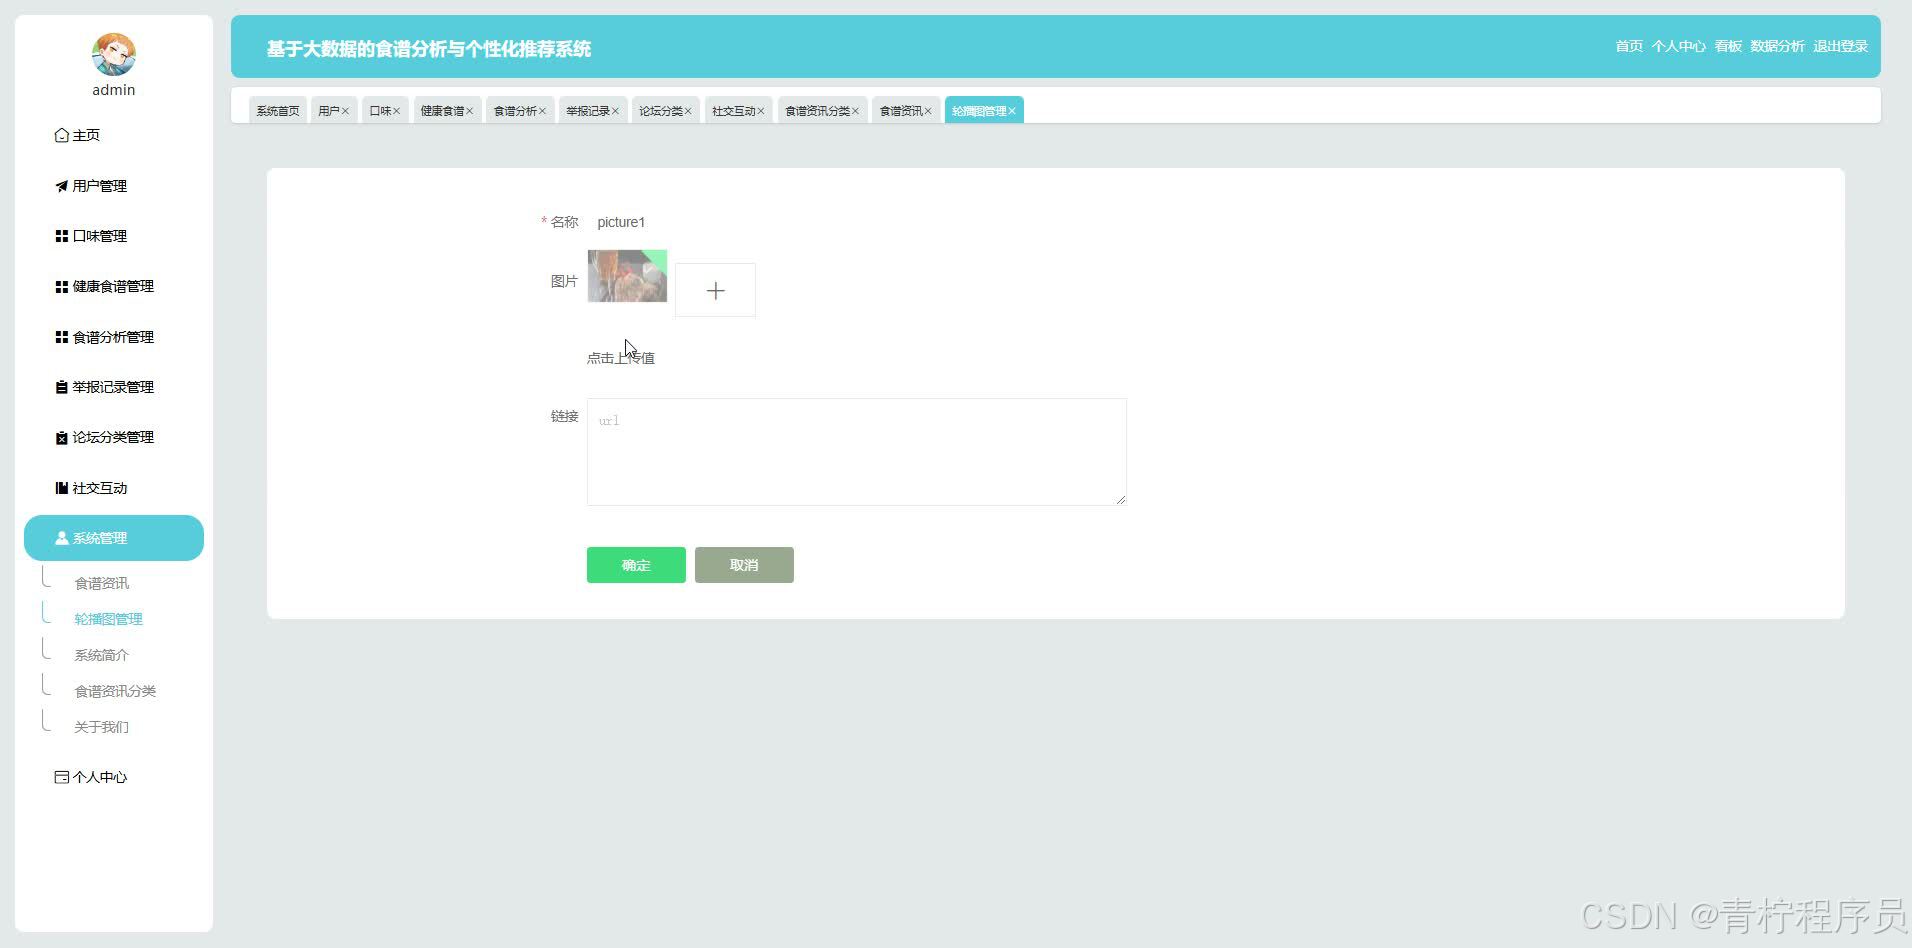This screenshot has width=1912, height=948.
Task: Click the home icon beside 主页
Action: (61, 135)
